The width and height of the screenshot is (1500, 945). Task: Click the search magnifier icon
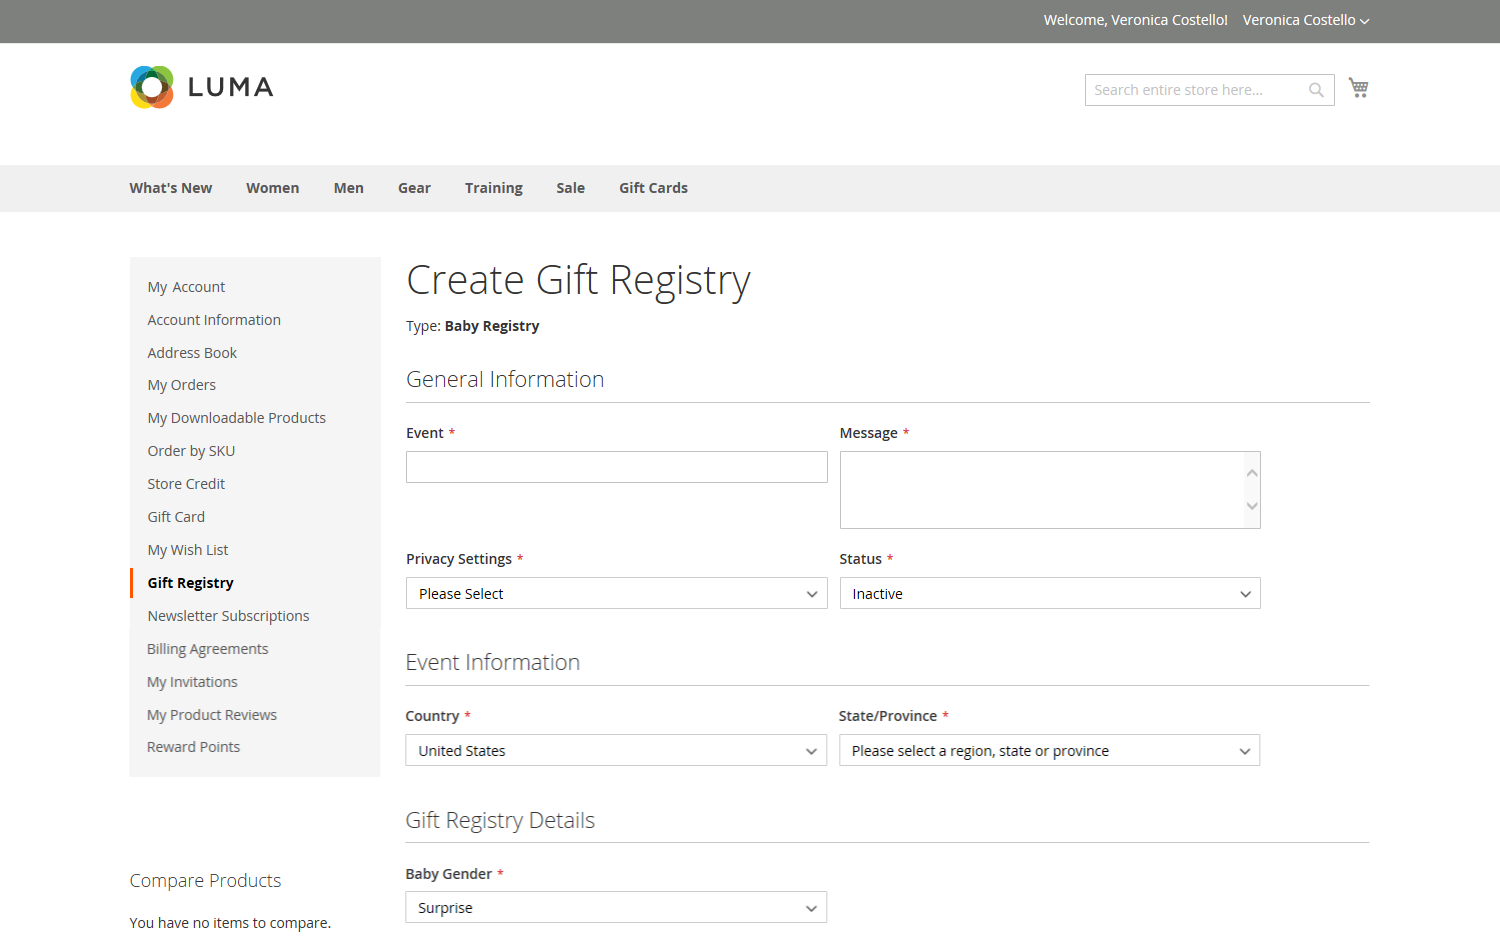[1315, 89]
